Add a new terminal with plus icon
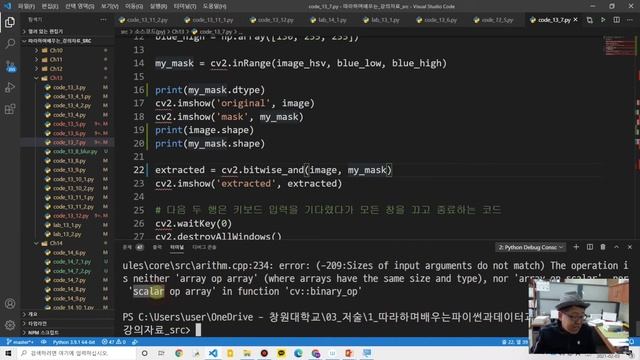 576,247
